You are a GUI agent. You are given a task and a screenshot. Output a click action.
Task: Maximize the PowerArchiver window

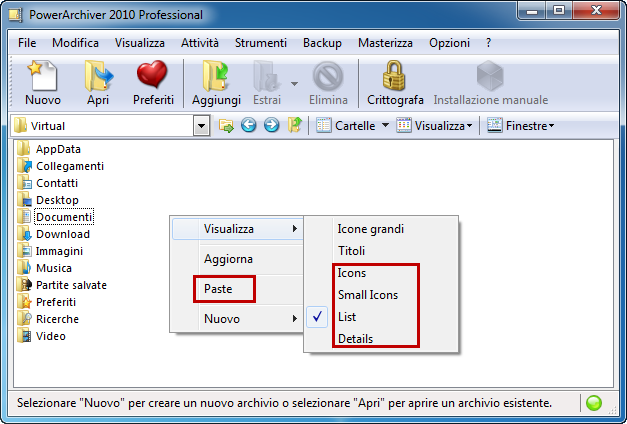(559, 10)
